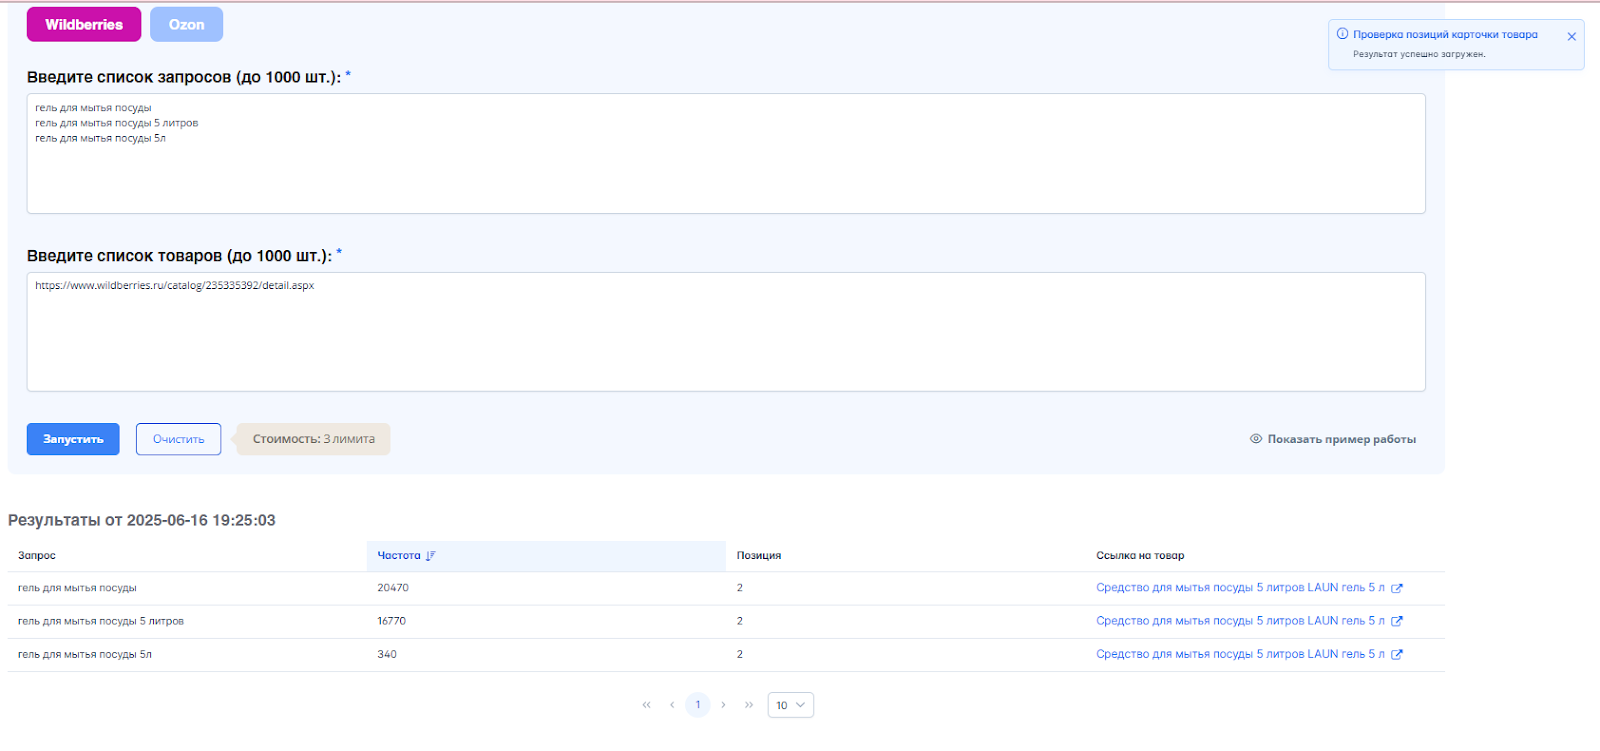Go to previous page arrow
The image size is (1600, 751).
(x=672, y=705)
